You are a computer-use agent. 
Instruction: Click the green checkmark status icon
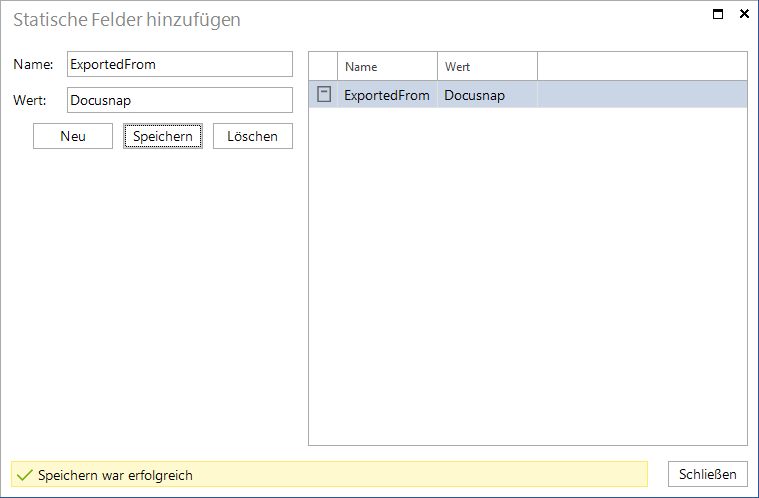[24, 475]
